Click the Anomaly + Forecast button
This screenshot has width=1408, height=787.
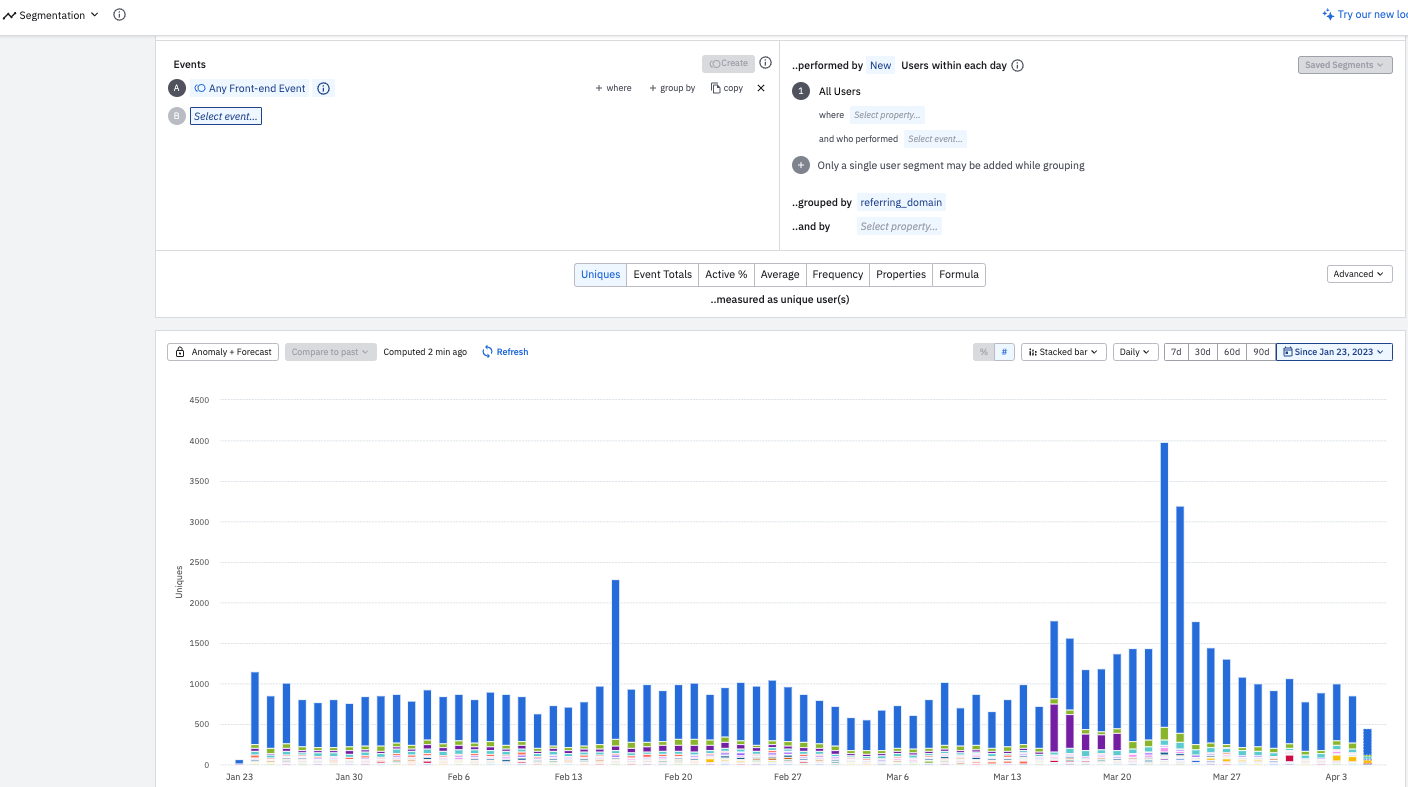[x=223, y=352]
